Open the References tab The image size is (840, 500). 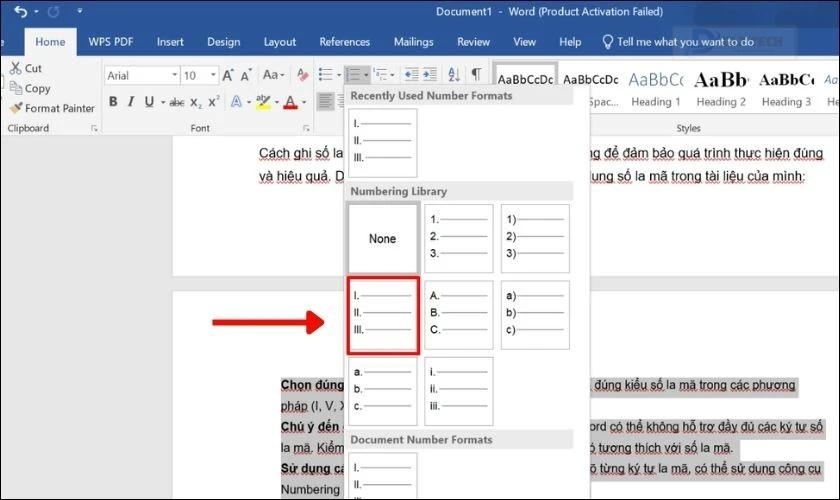(x=344, y=42)
